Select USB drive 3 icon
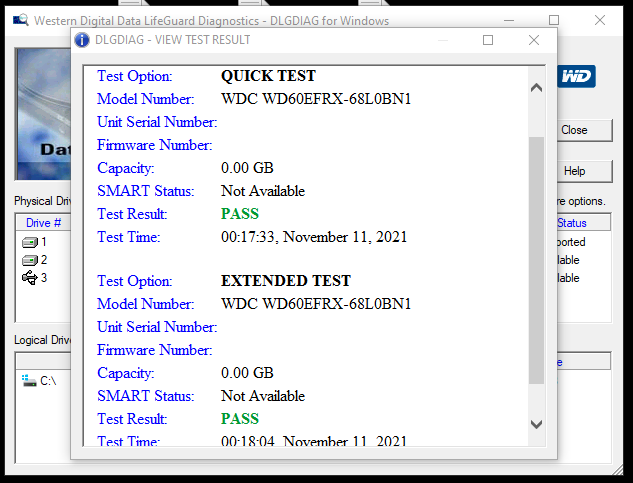Viewport: 633px width, 483px height. 29,278
